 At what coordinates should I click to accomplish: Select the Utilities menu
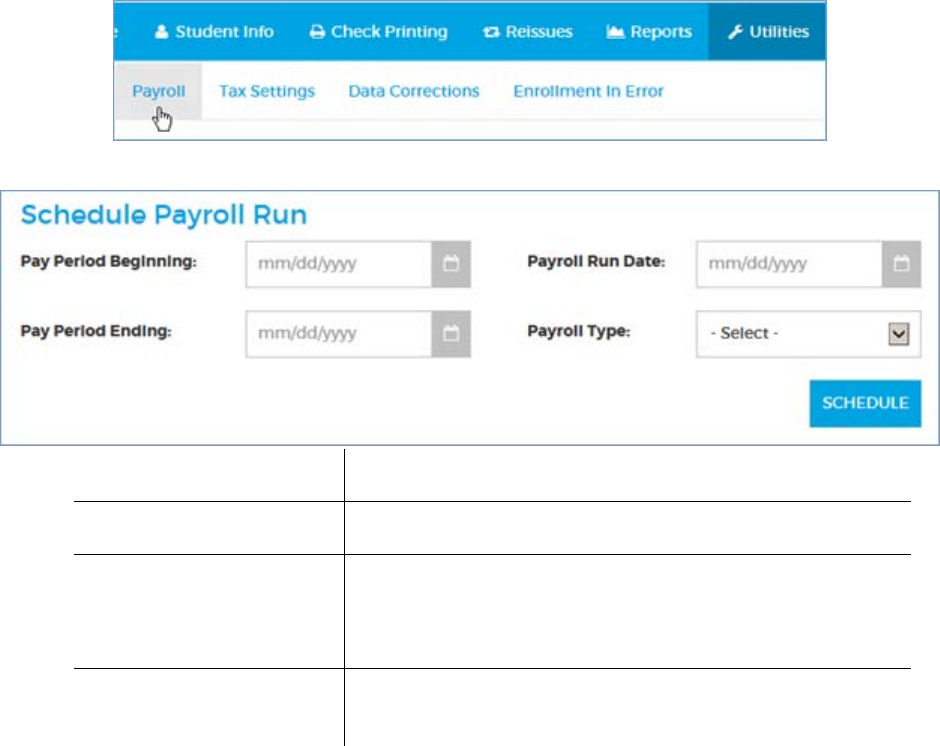coord(767,32)
